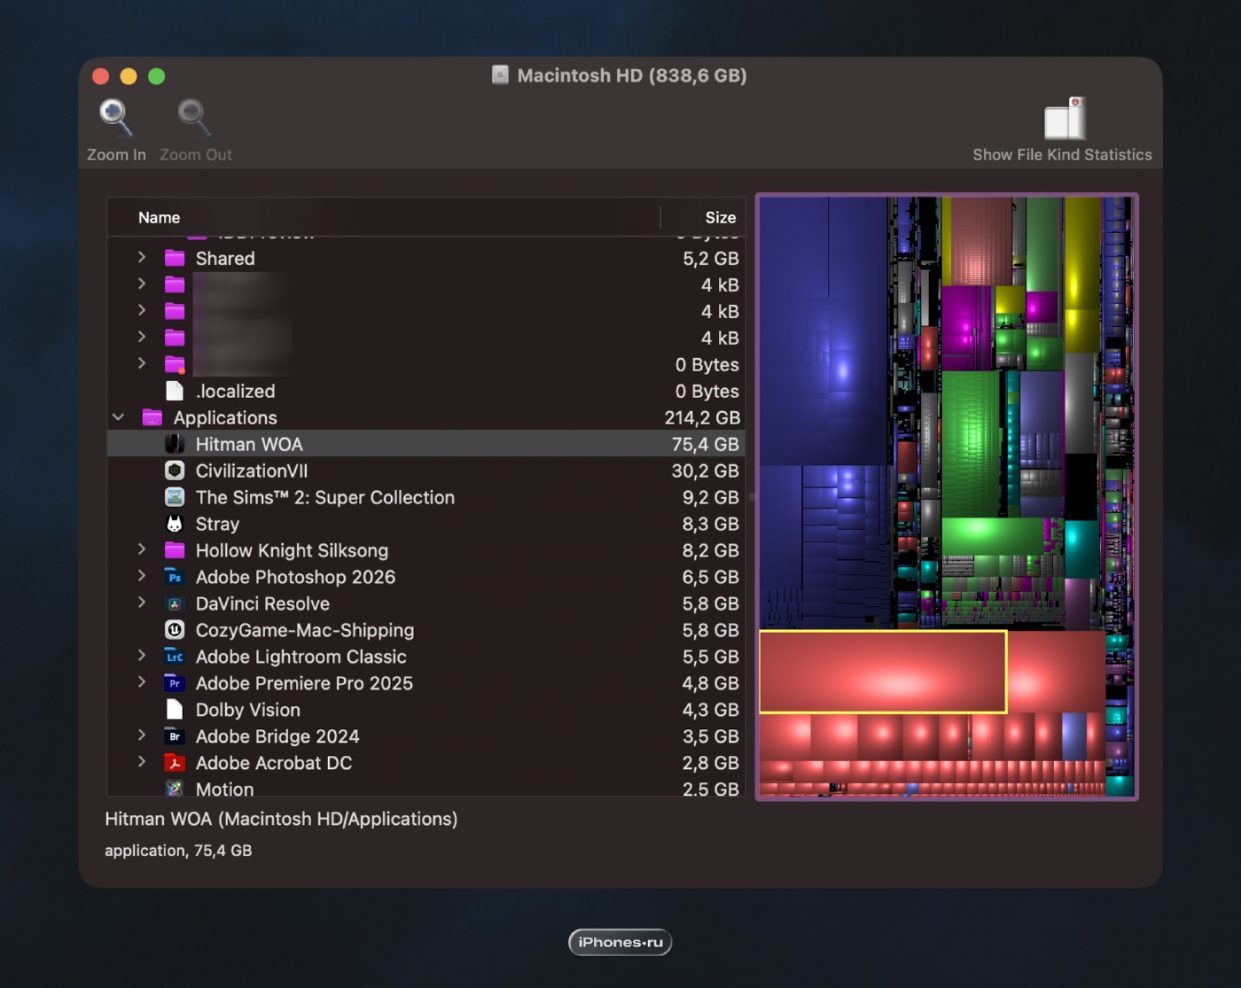
Task: Expand the DaVinci Resolve entry
Action: pyautogui.click(x=142, y=602)
